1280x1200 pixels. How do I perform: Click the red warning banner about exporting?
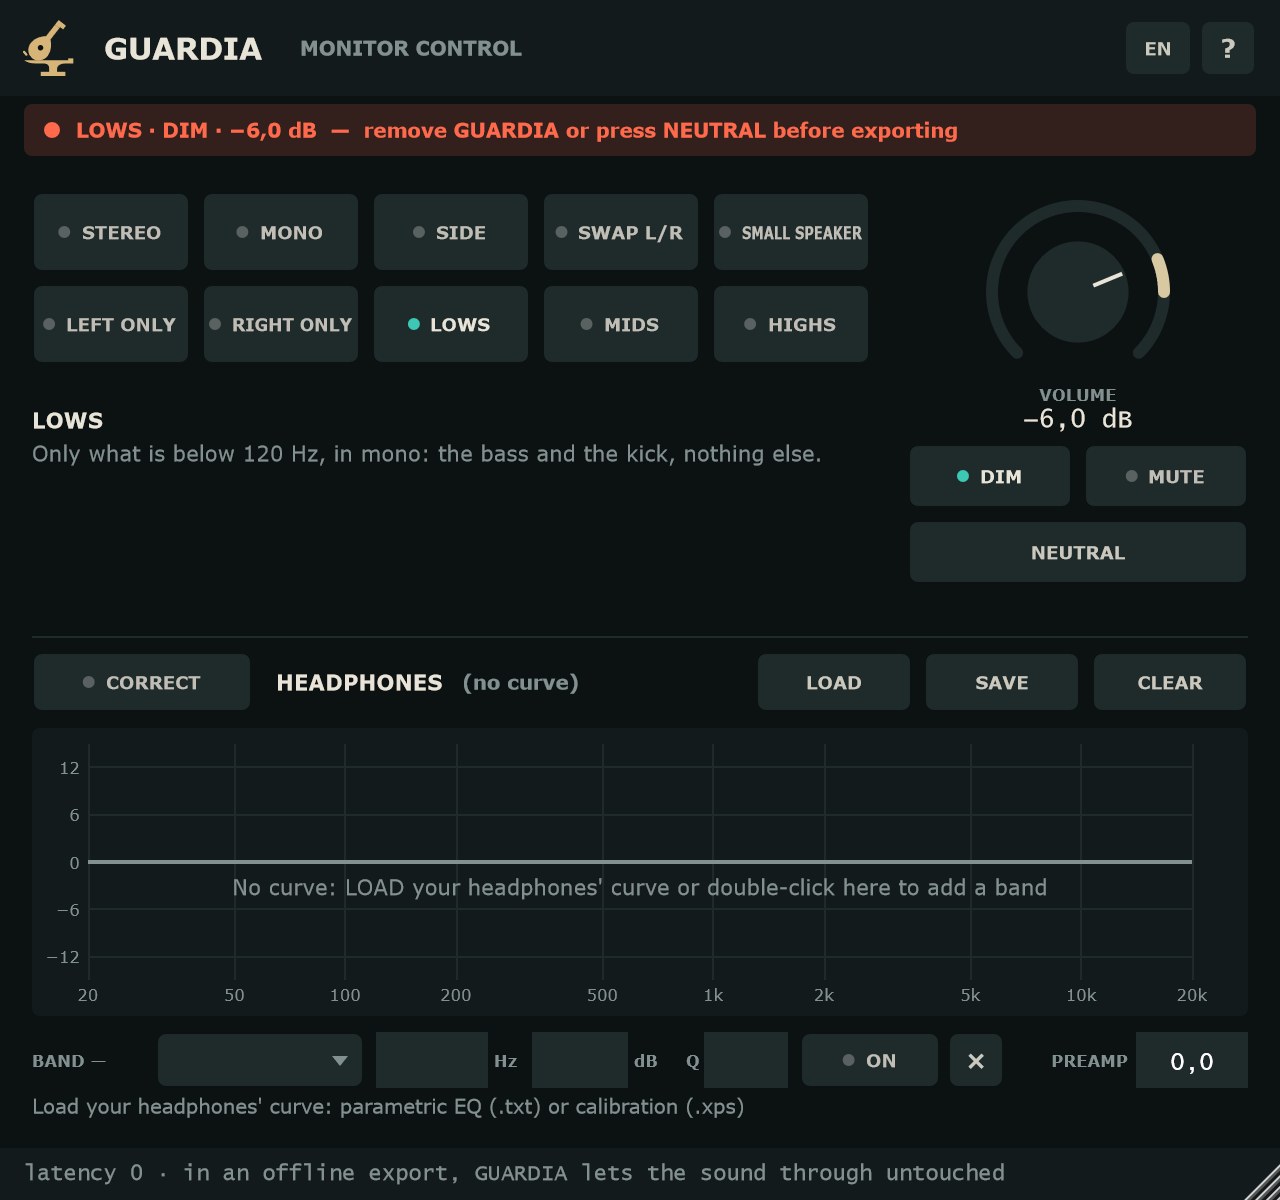pos(640,130)
